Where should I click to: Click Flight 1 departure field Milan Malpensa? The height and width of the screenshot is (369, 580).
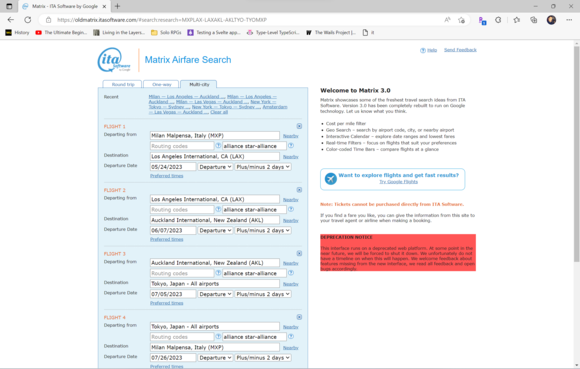click(215, 135)
